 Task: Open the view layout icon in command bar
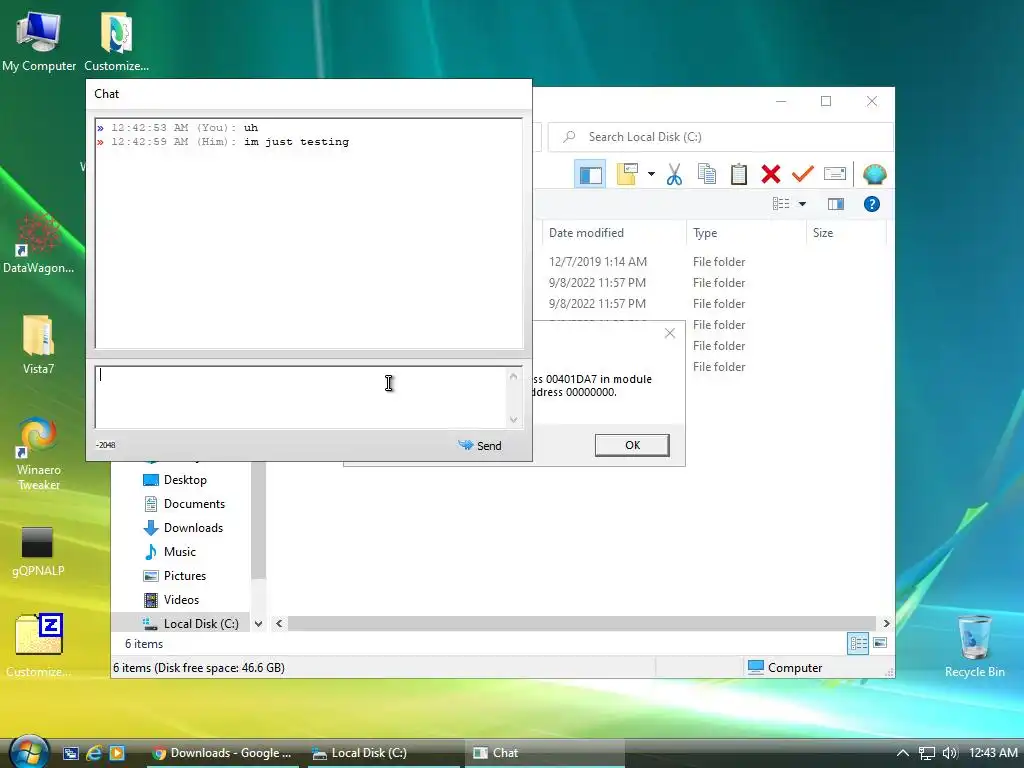(x=781, y=204)
